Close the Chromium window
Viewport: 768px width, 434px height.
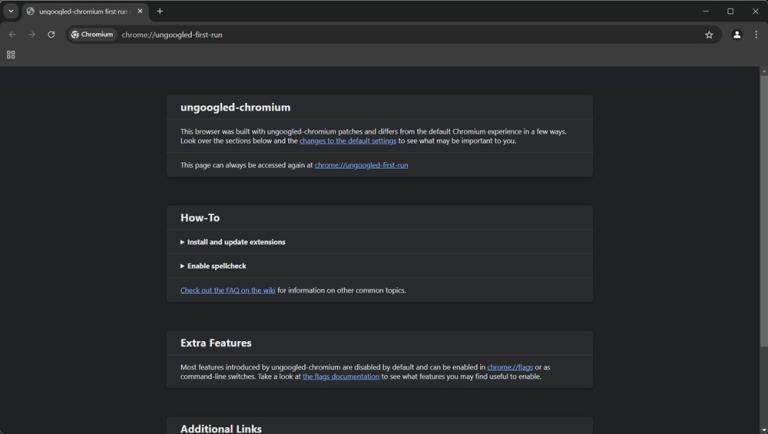[755, 11]
